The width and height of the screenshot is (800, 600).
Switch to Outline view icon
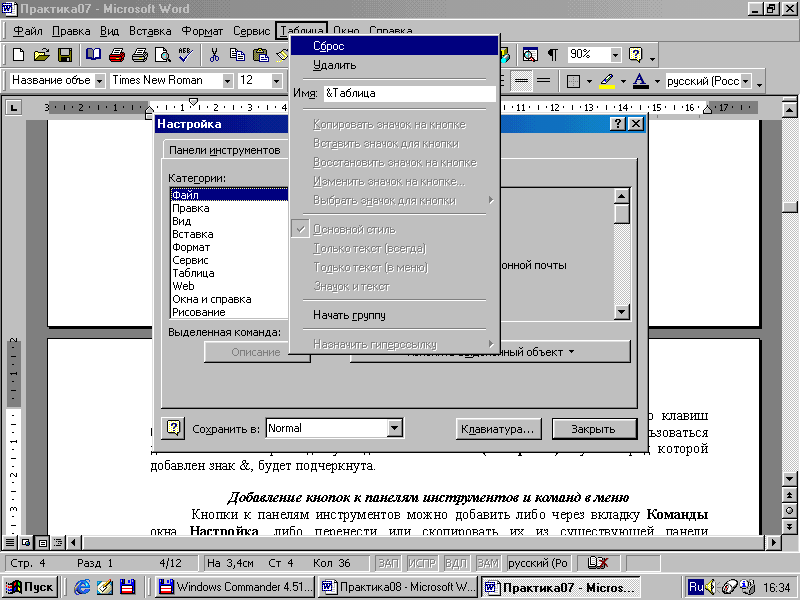[58, 542]
